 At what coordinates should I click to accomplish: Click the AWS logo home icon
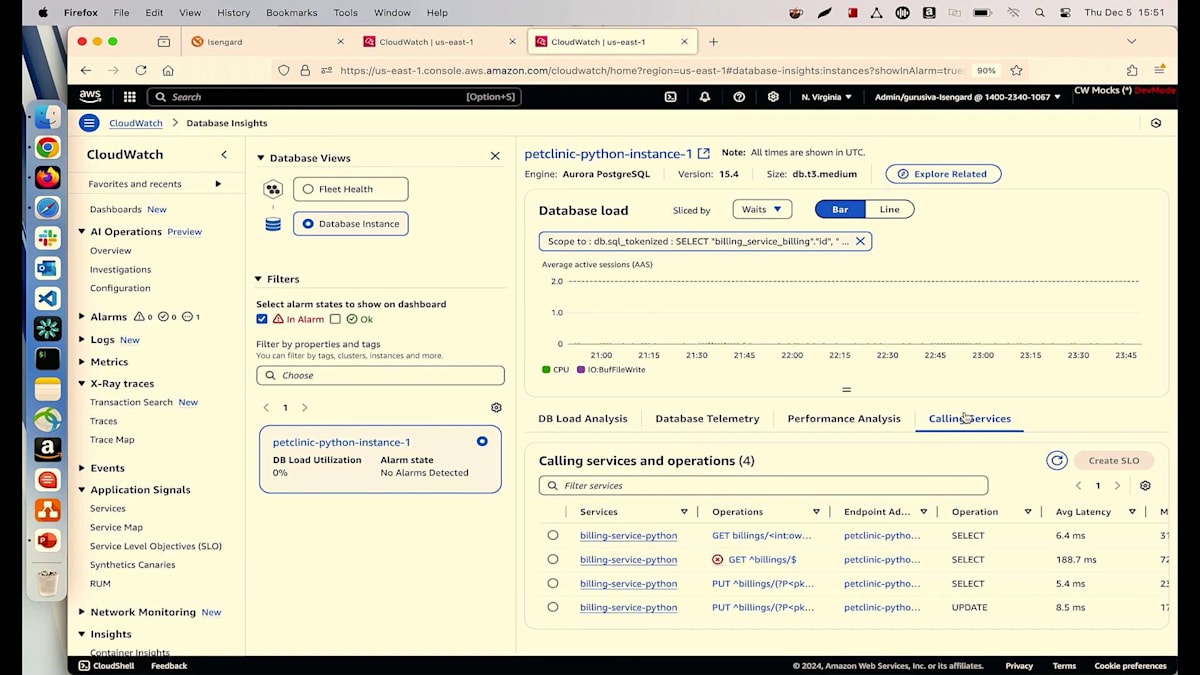90,97
